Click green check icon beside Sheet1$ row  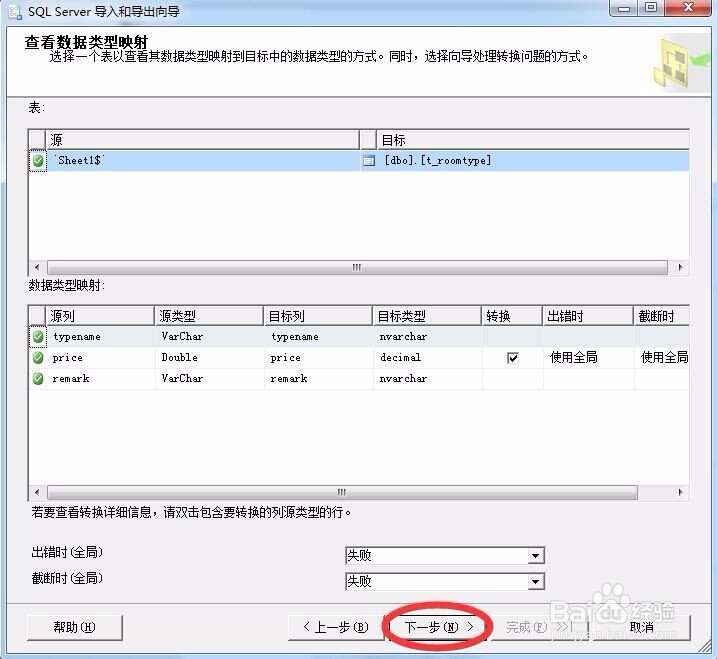(38, 161)
